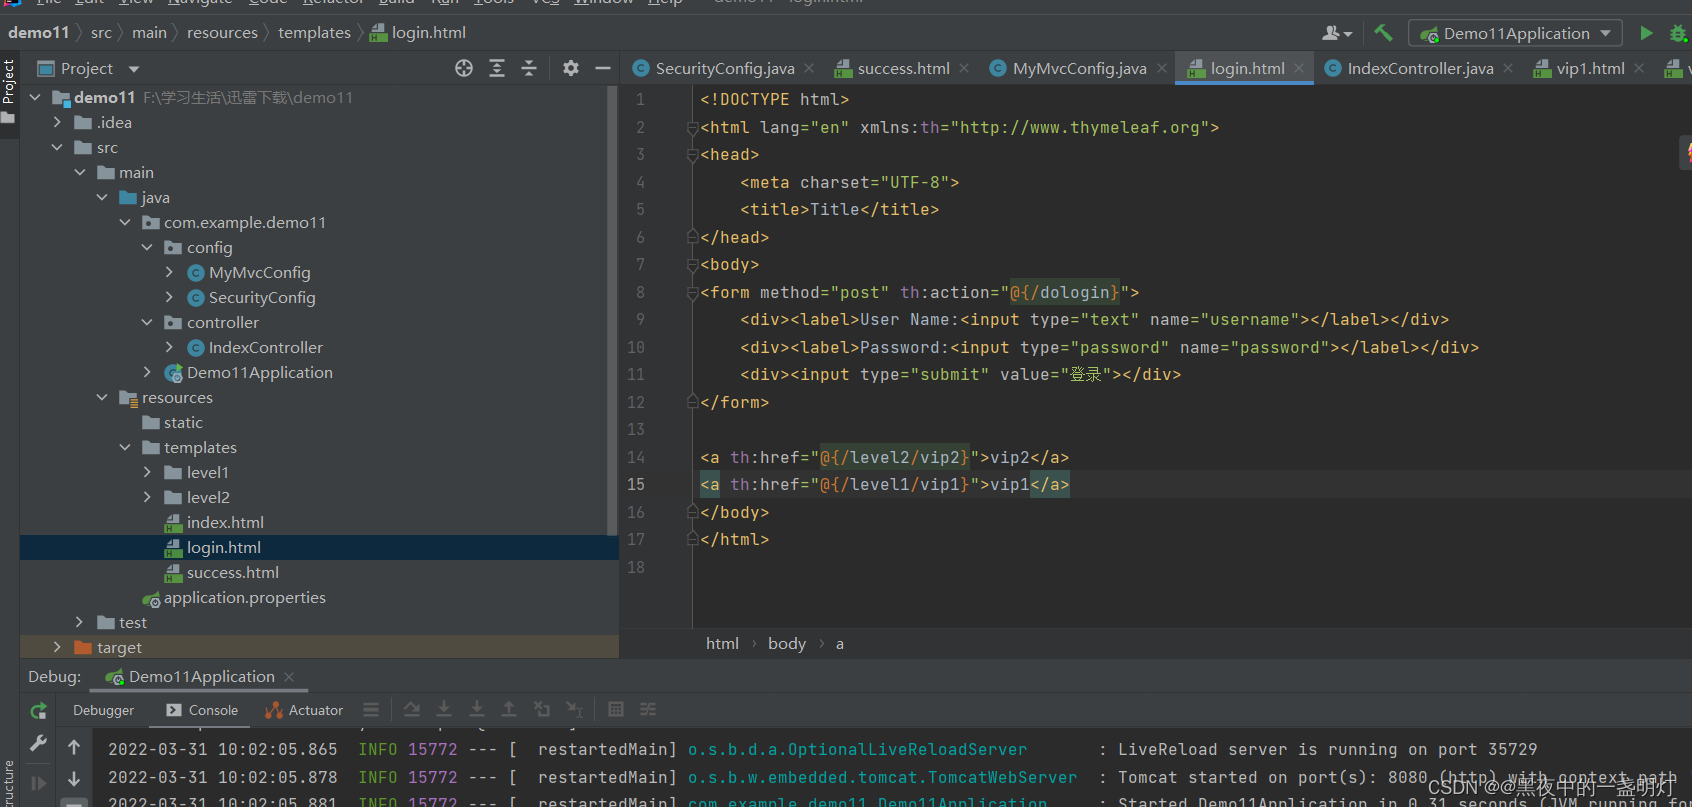Click the resources breadcrumb in navigation bar
Screen dimensions: 1692x807
click(x=222, y=33)
